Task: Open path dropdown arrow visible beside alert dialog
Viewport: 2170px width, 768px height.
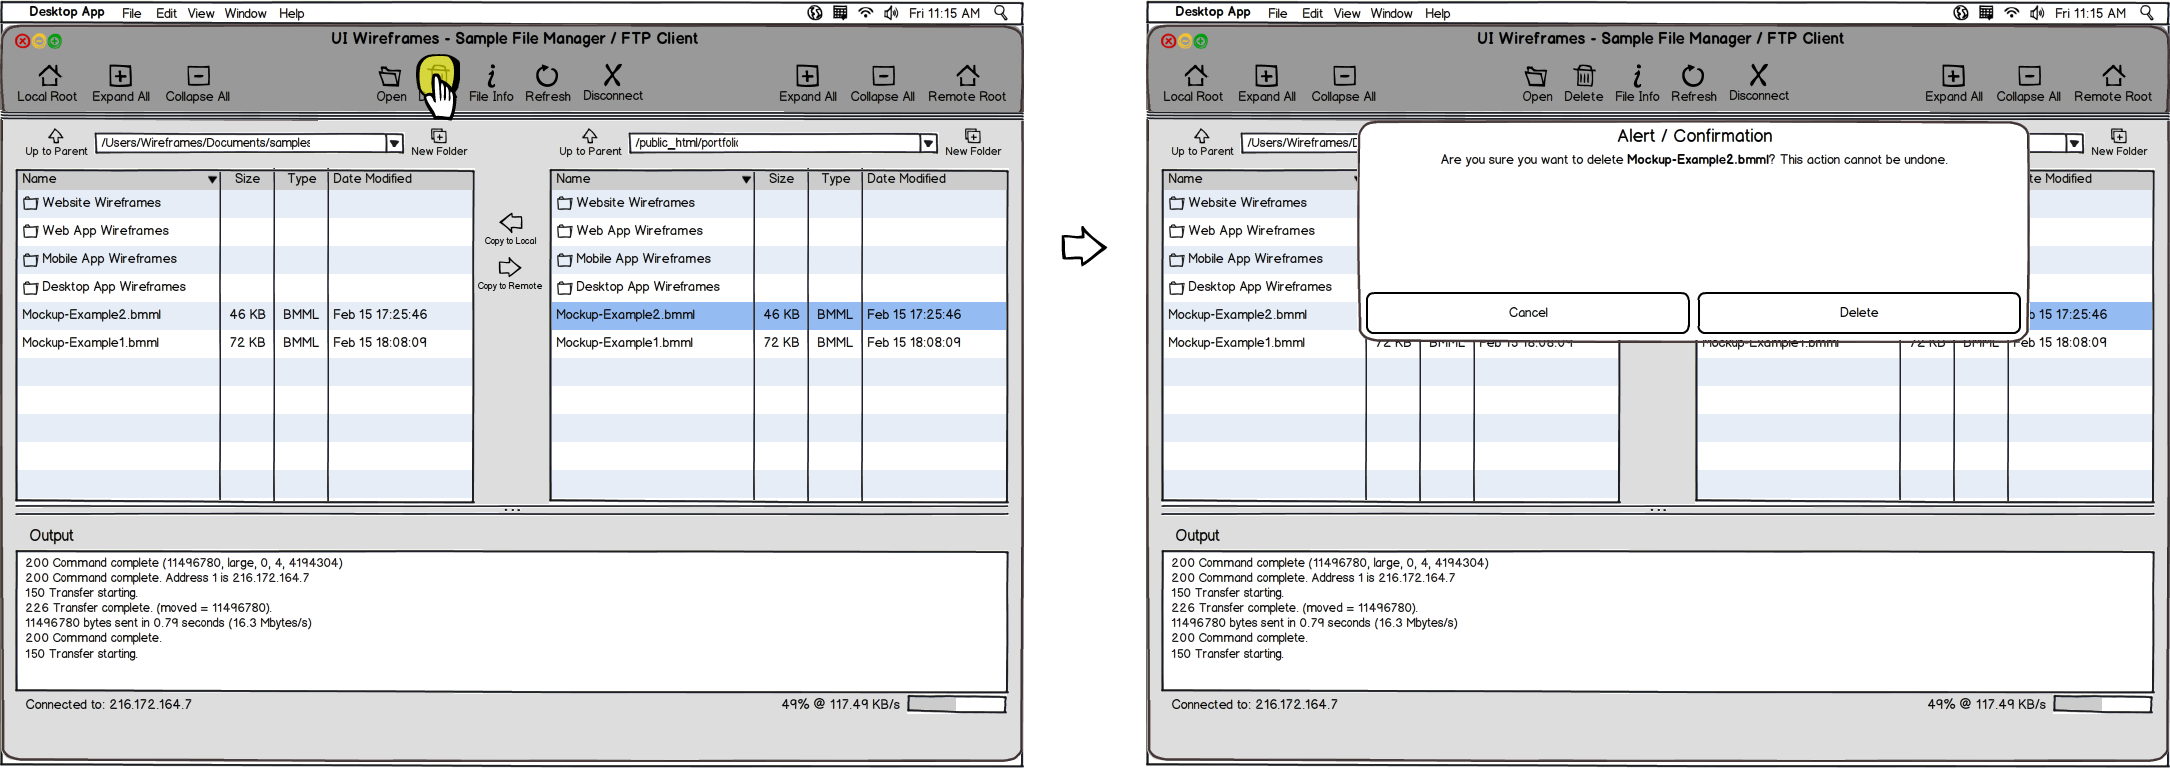Action: pos(2075,143)
